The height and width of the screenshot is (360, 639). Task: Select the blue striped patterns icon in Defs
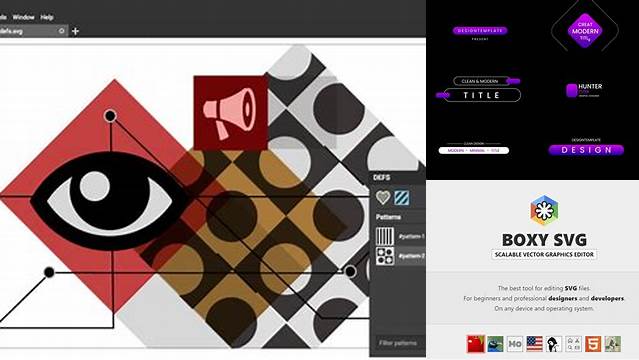pyautogui.click(x=401, y=197)
